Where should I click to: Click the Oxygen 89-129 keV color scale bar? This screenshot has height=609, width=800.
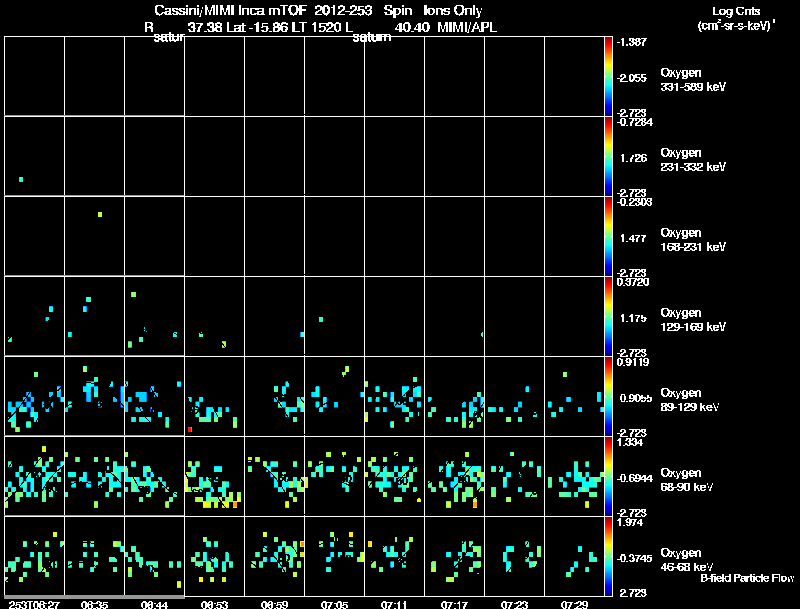(x=608, y=396)
